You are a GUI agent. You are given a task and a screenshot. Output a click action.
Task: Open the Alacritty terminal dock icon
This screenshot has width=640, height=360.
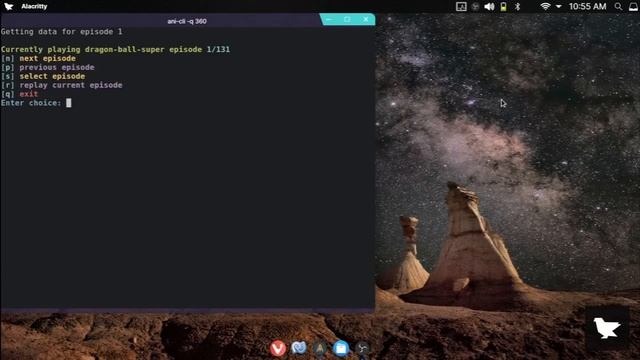tap(320, 348)
